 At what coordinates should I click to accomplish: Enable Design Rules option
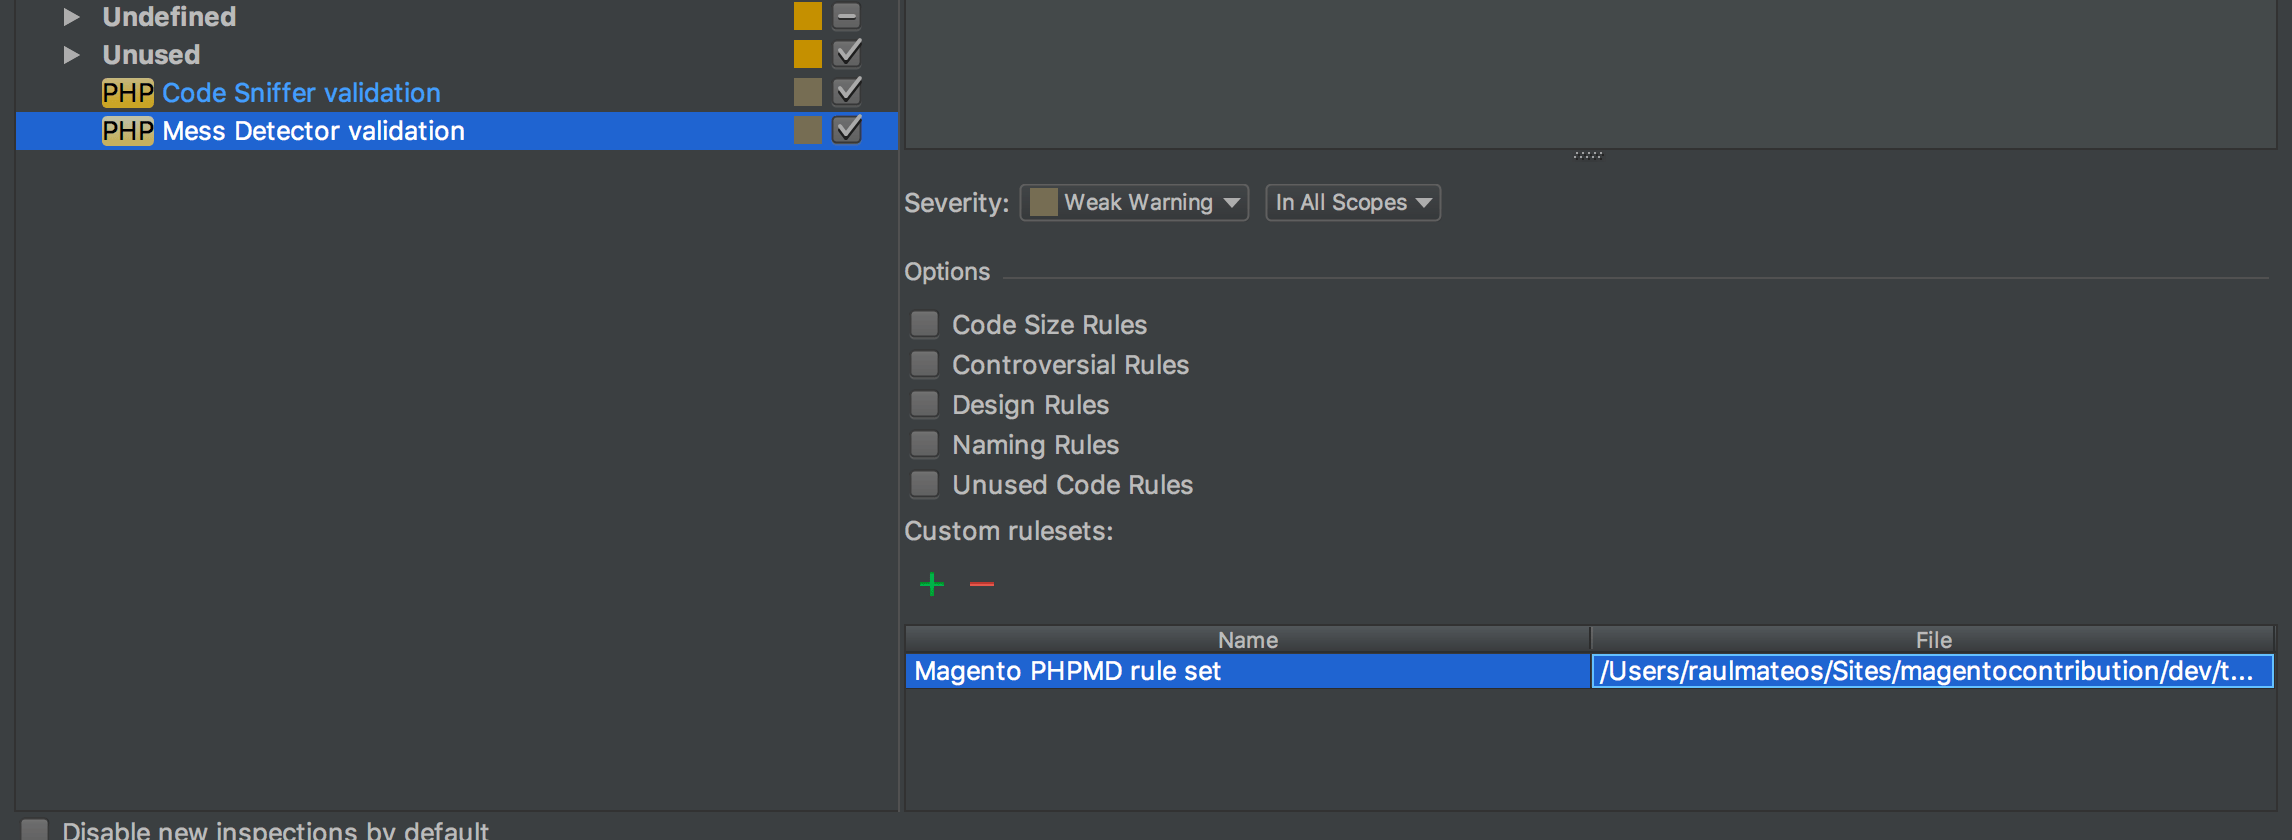click(x=924, y=404)
